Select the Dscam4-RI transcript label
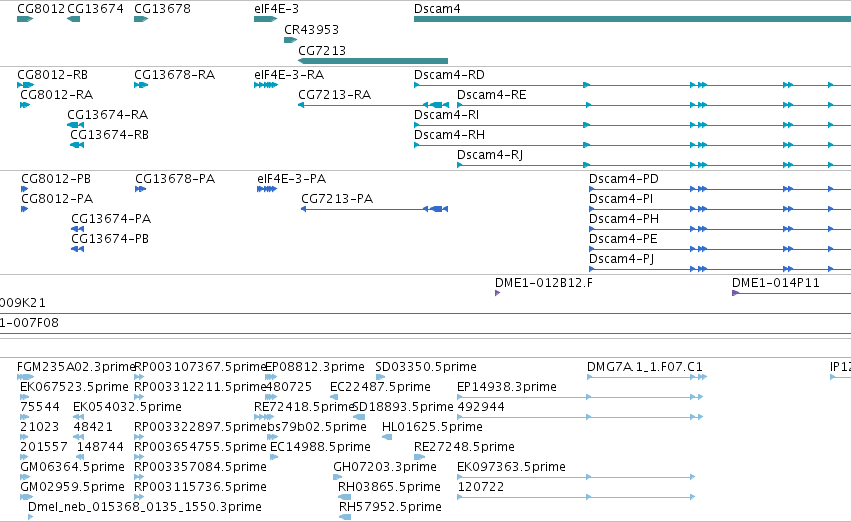This screenshot has width=851, height=522. 447,114
